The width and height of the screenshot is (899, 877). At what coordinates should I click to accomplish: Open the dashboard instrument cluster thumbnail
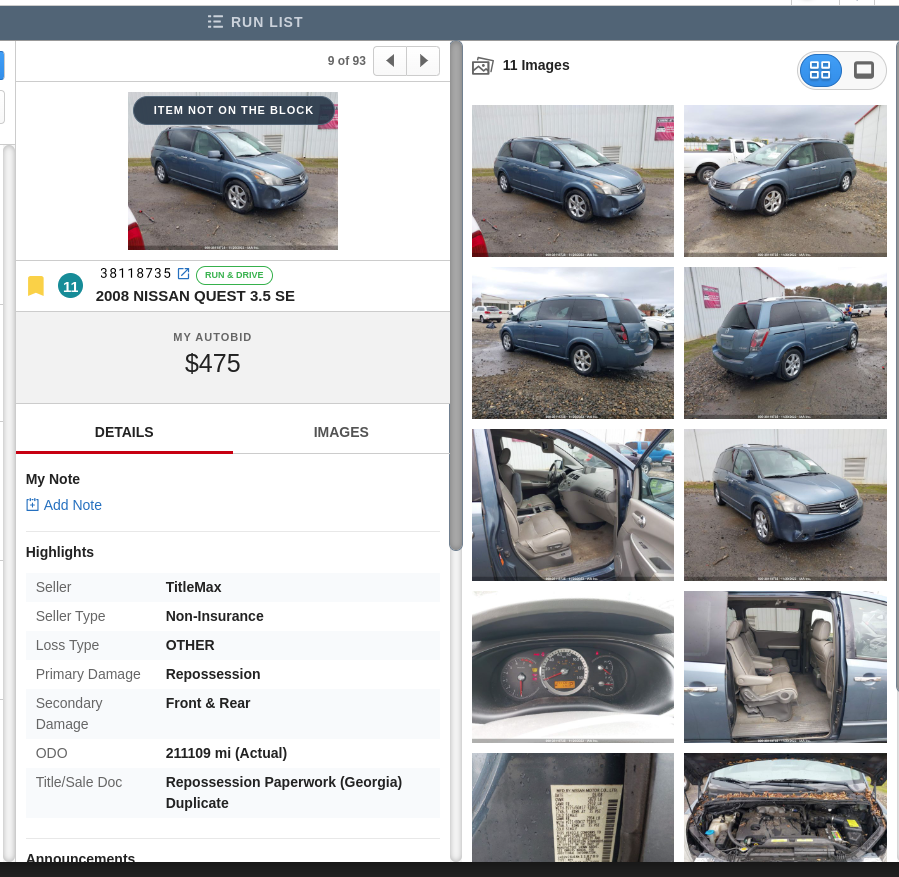coord(573,666)
